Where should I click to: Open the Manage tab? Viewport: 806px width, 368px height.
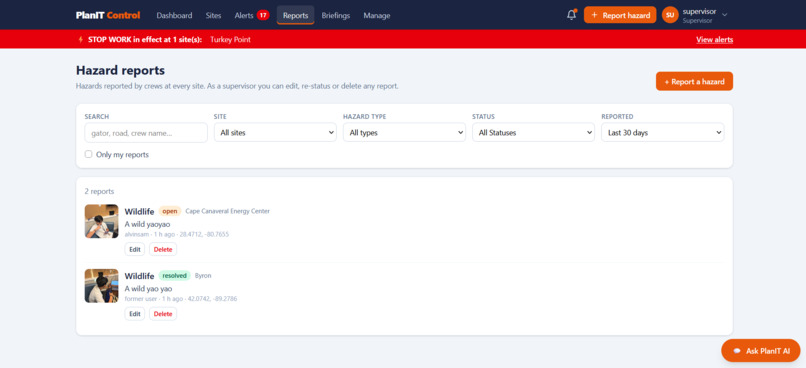pyautogui.click(x=377, y=15)
